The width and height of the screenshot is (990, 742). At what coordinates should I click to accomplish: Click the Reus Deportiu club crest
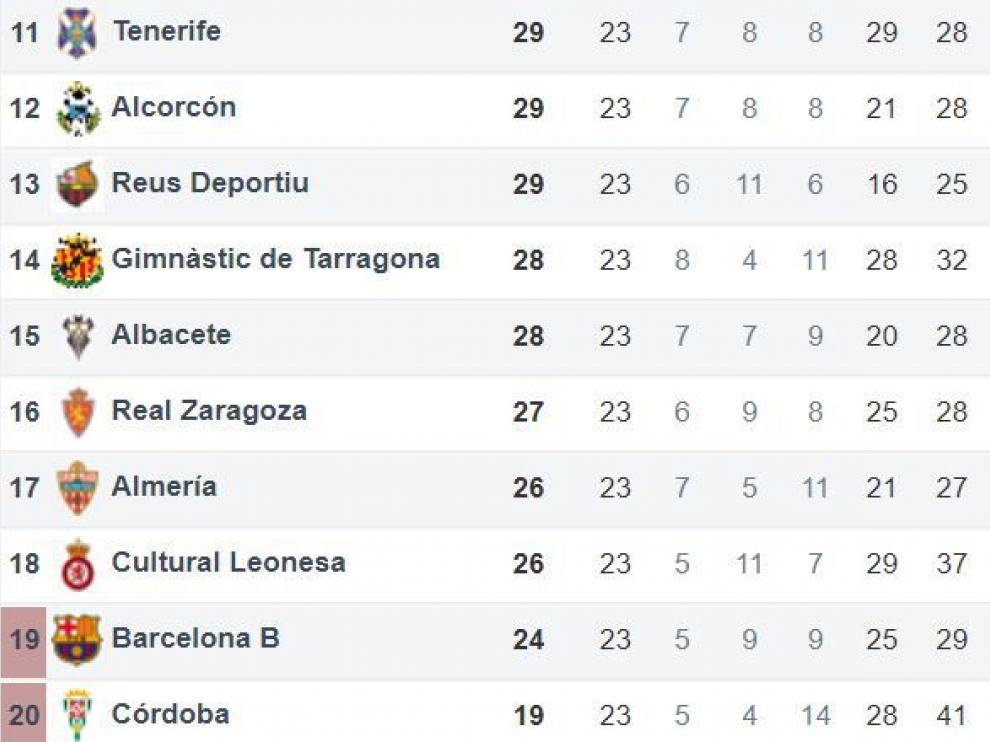click(77, 184)
